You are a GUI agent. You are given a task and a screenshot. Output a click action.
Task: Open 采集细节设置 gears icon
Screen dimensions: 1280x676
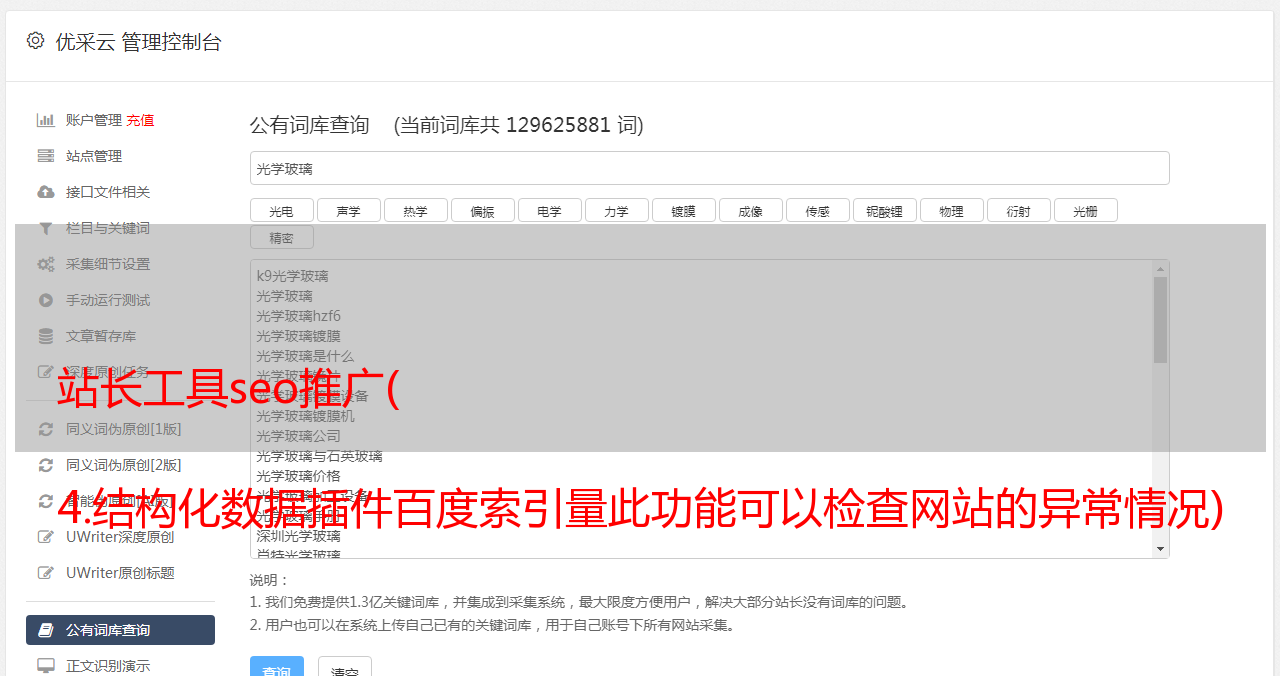coord(46,264)
